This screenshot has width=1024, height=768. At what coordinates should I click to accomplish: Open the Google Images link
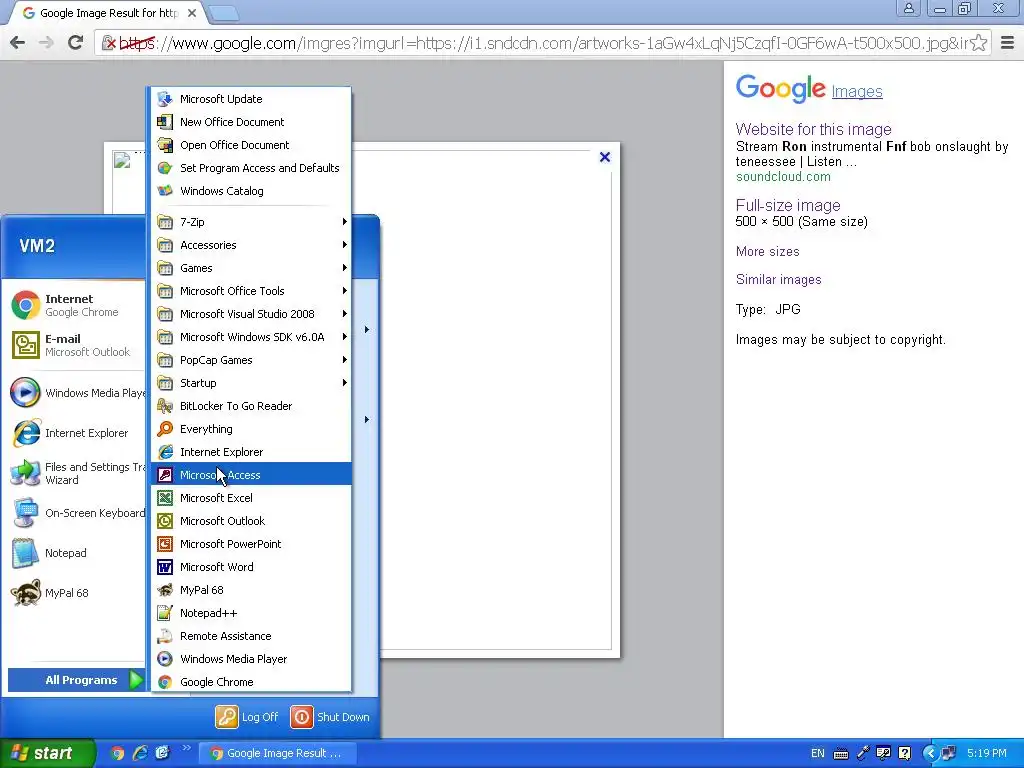click(x=857, y=91)
